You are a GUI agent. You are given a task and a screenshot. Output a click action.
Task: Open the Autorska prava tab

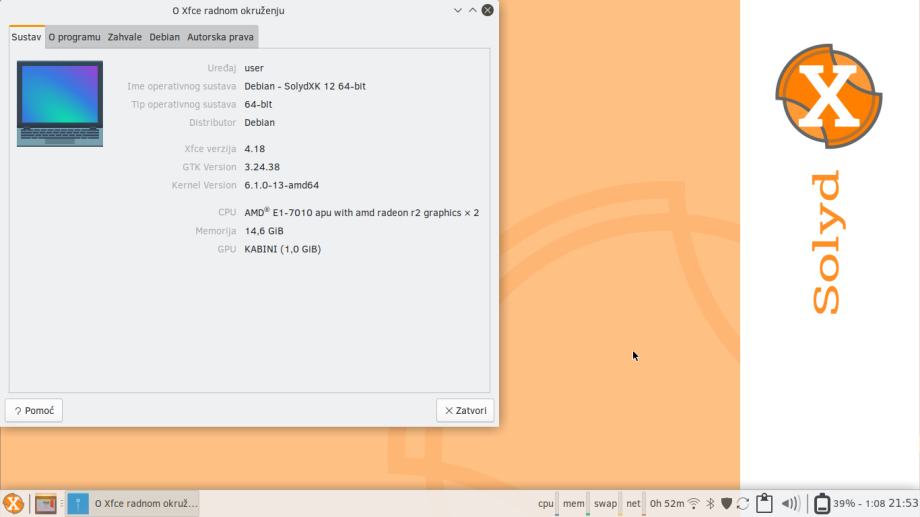[220, 37]
